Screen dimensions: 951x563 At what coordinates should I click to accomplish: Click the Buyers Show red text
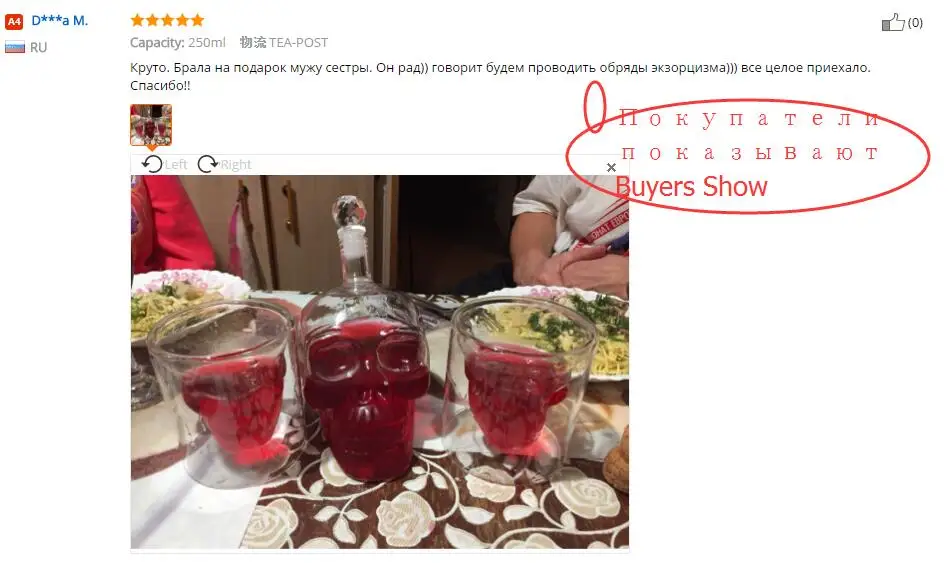pyautogui.click(x=691, y=187)
